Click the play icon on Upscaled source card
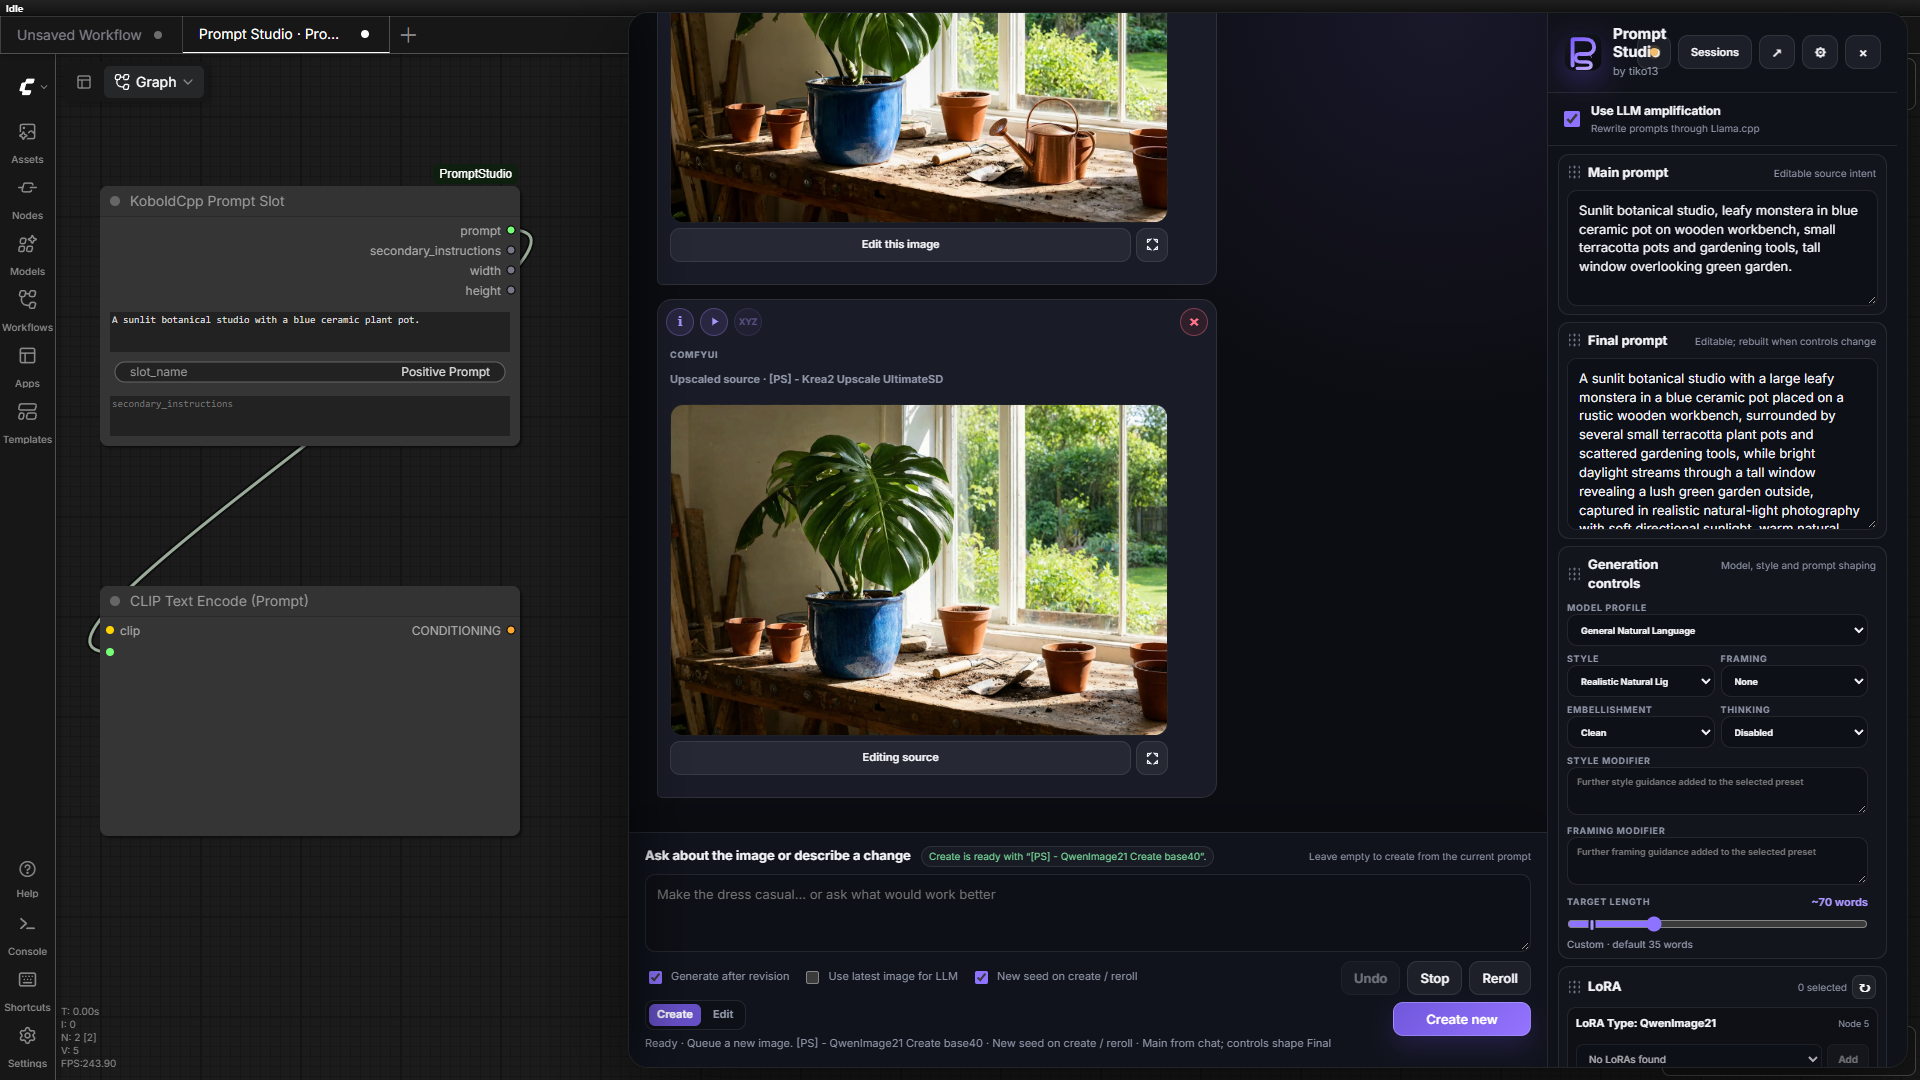The height and width of the screenshot is (1080, 1920). pyautogui.click(x=714, y=321)
